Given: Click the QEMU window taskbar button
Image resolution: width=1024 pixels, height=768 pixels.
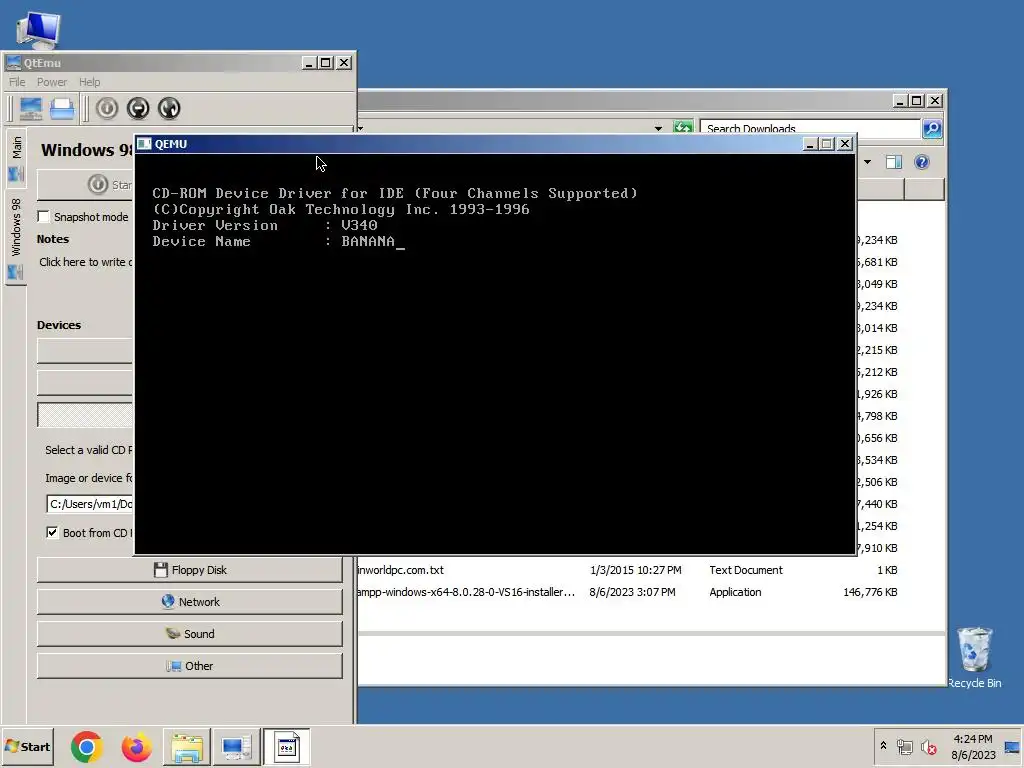Looking at the screenshot, I should (286, 747).
